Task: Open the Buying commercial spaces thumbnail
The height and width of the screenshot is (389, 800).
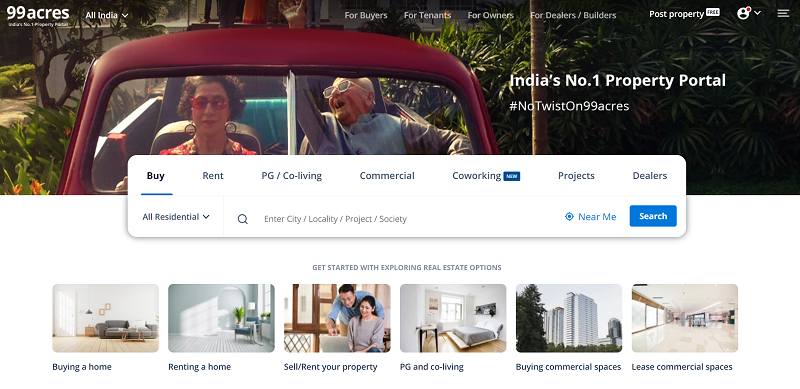Action: tap(569, 318)
